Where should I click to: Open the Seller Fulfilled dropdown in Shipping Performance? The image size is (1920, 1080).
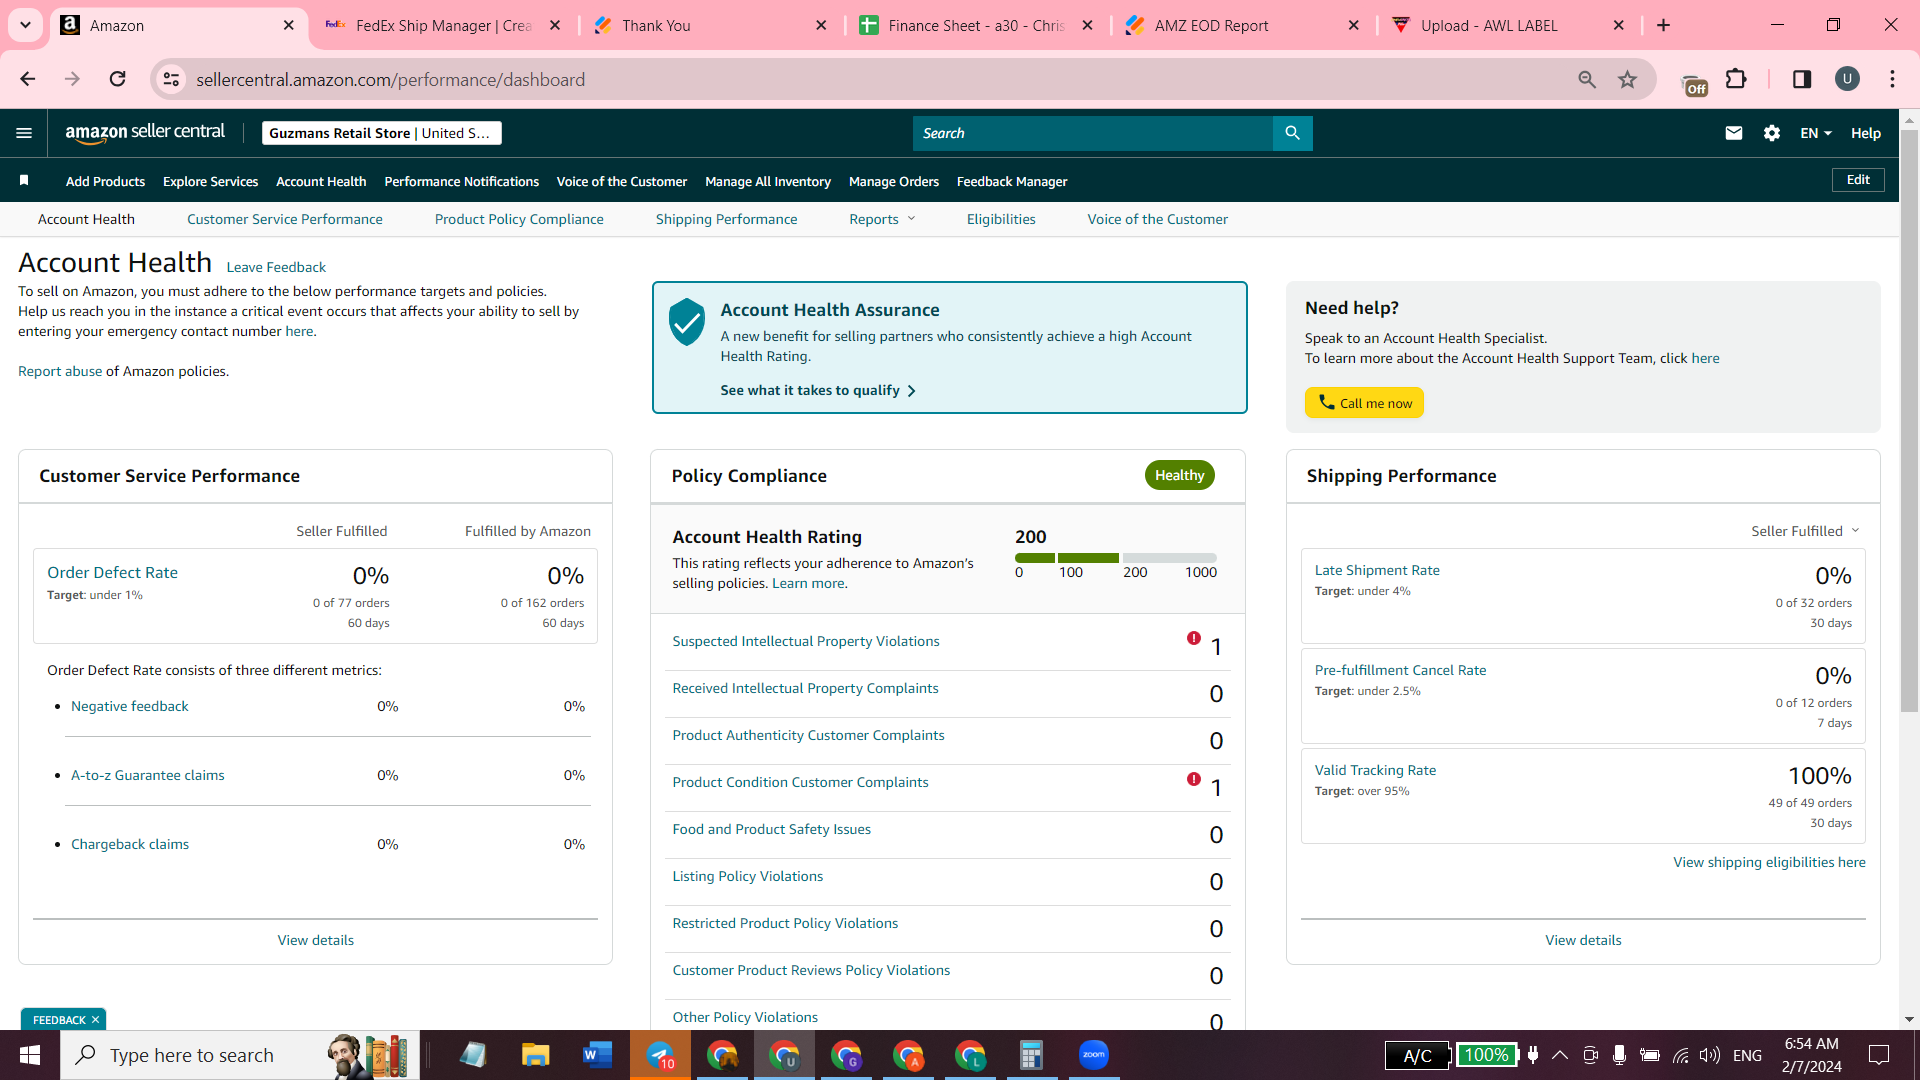click(1805, 531)
